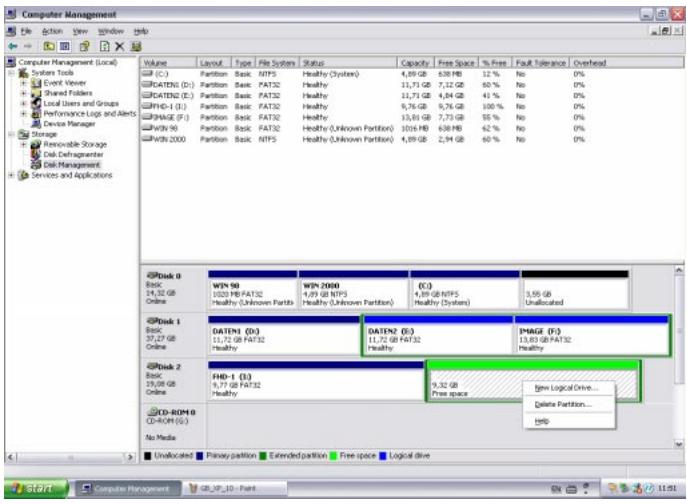This screenshot has height=504, width=687.
Task: Click the Local Users and Groups icon
Action: (36, 103)
